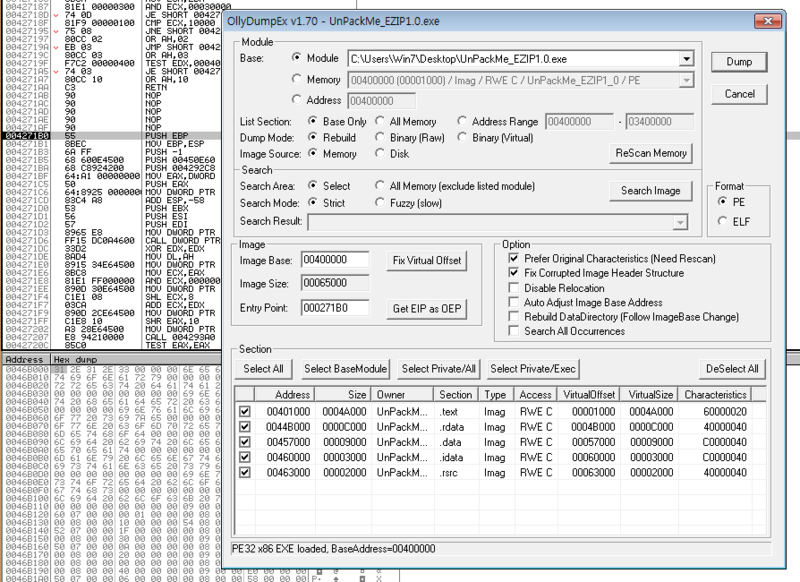Choose All Memory list section option
The image size is (800, 582).
380,121
